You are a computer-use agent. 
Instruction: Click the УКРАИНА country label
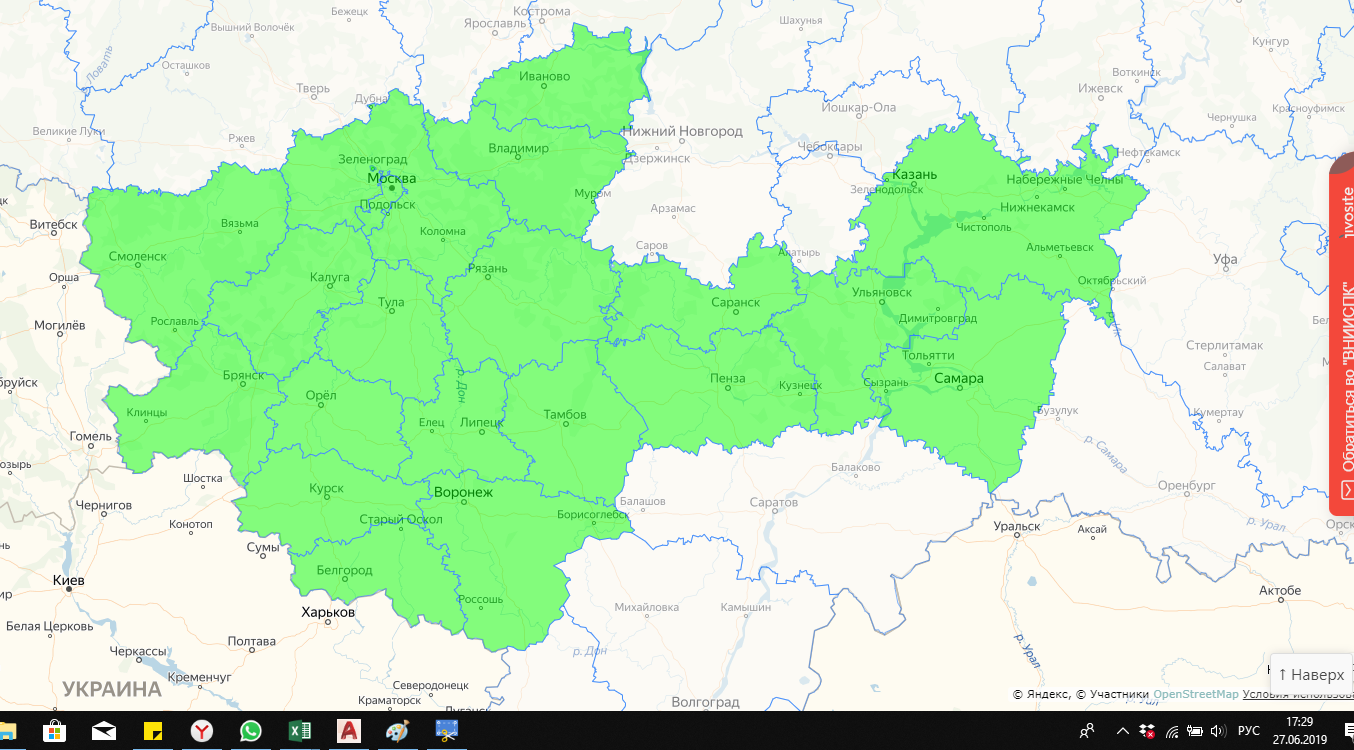point(112,689)
